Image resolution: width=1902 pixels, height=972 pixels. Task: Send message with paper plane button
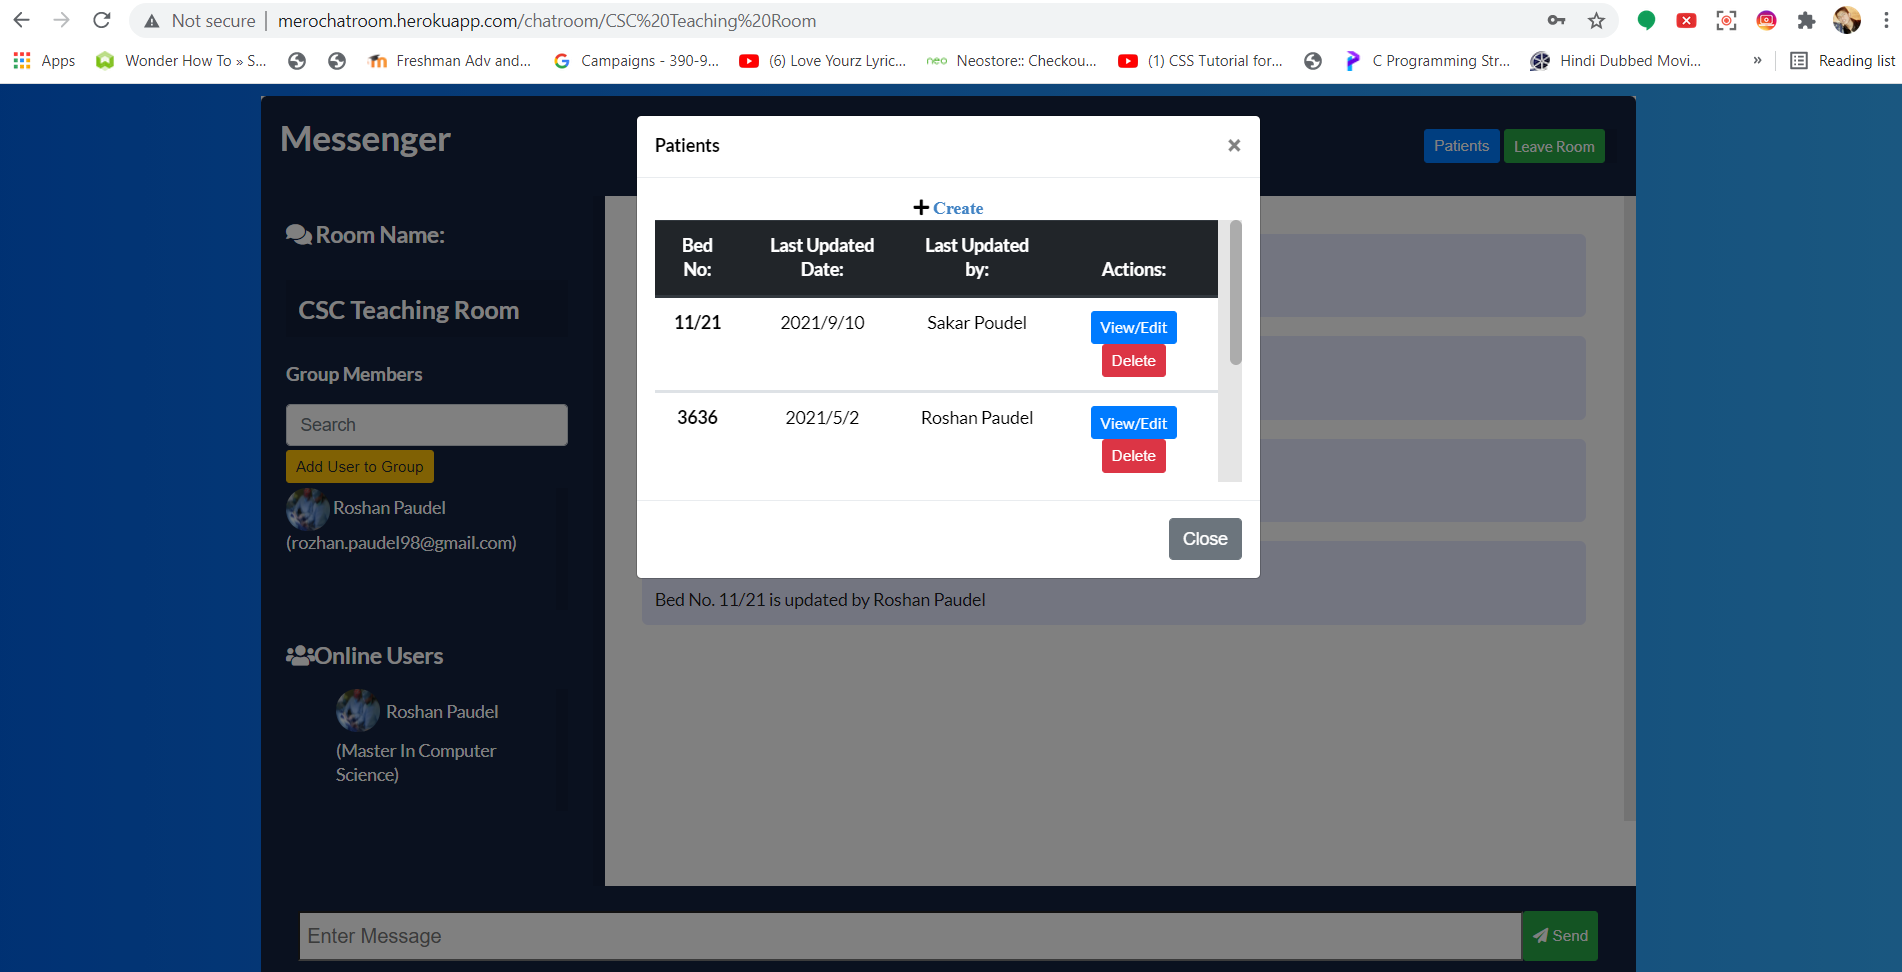(x=1560, y=936)
